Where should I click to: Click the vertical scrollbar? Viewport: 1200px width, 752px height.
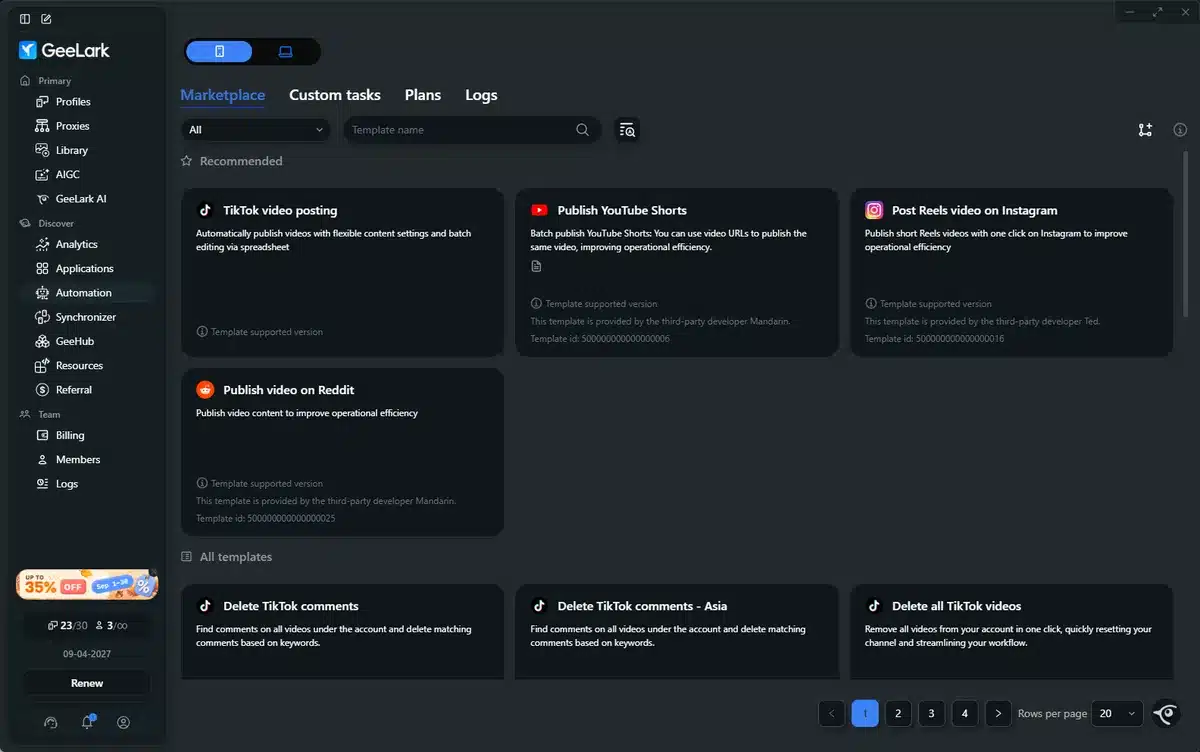tap(1186, 235)
